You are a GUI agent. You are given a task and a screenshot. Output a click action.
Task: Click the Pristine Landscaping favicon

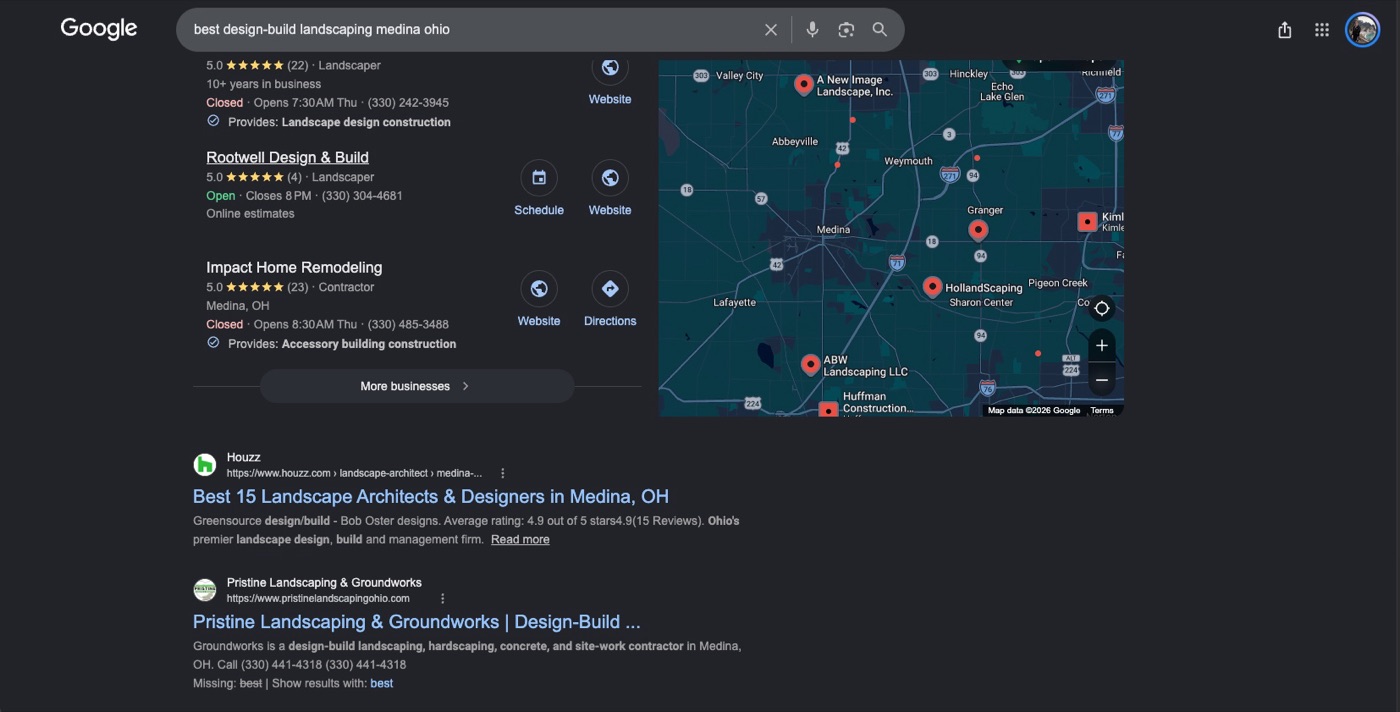coord(205,590)
